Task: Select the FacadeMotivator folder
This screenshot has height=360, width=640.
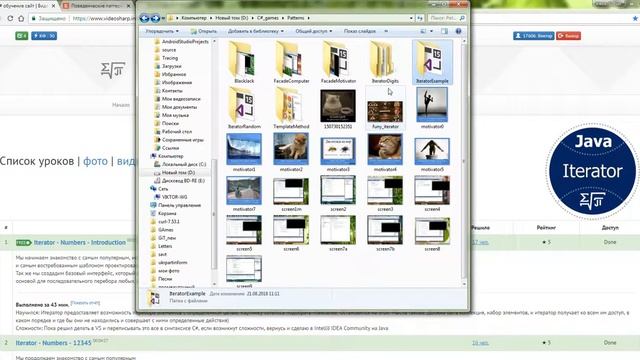Action: click(x=338, y=62)
